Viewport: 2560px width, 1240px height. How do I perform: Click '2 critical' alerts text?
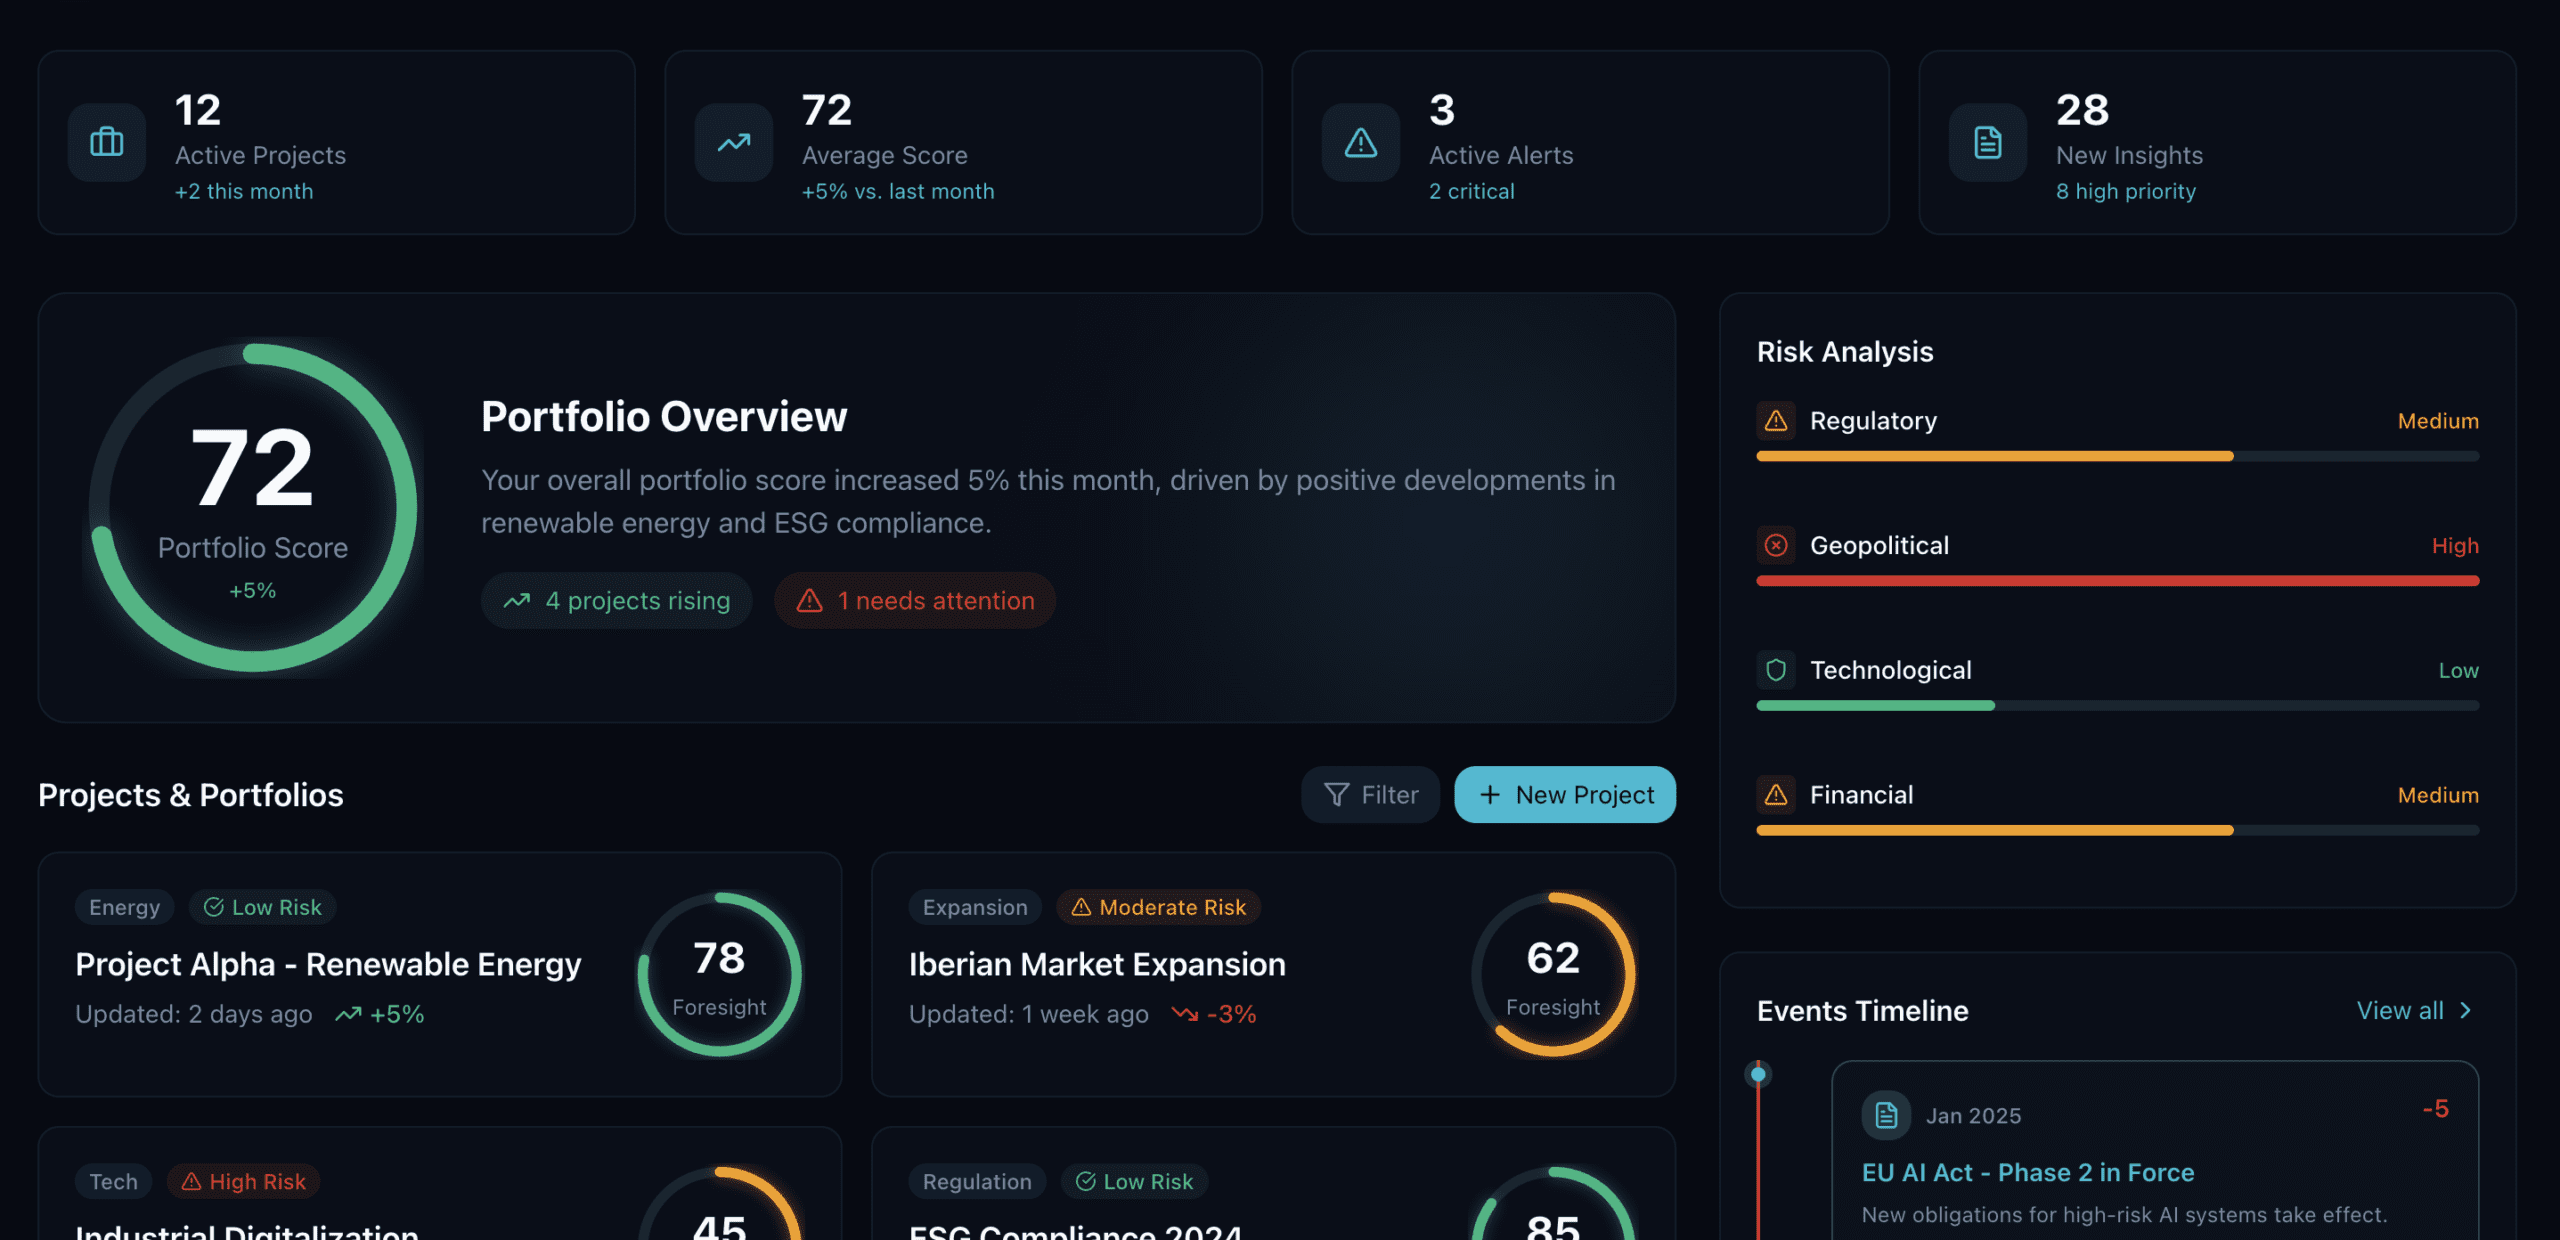point(1472,191)
